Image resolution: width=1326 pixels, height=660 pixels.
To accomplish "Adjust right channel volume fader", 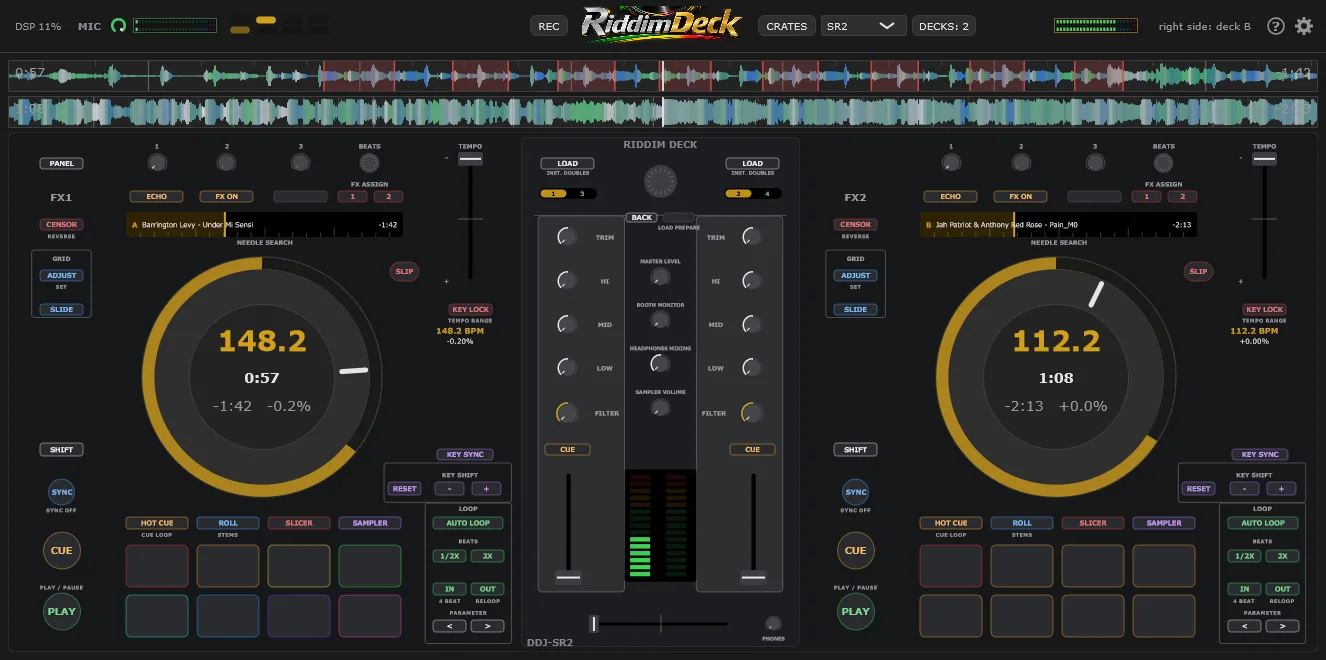I will 753,577.
